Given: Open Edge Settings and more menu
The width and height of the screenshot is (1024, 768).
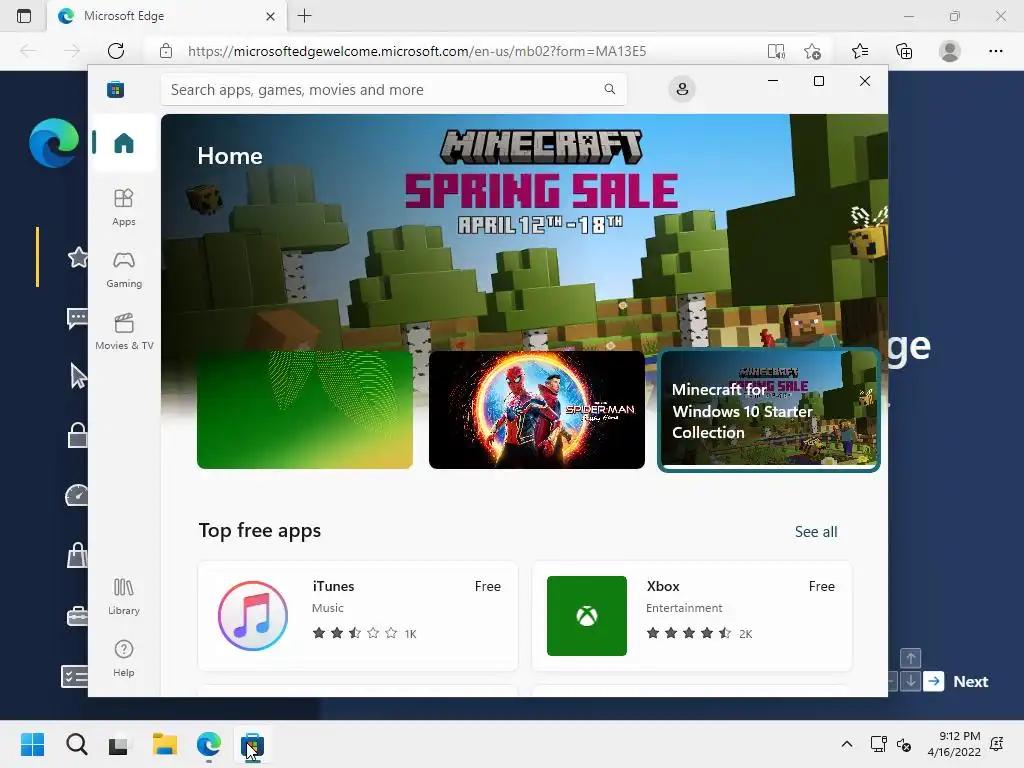Looking at the screenshot, I should pyautogui.click(x=995, y=51).
